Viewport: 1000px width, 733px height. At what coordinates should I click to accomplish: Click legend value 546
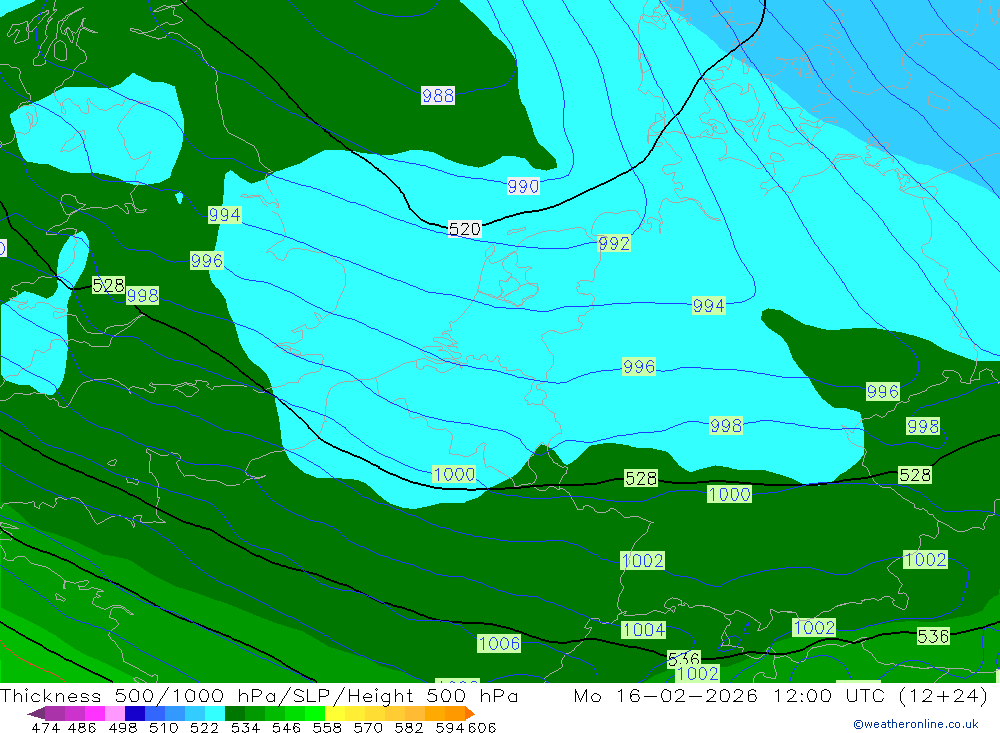[x=286, y=727]
